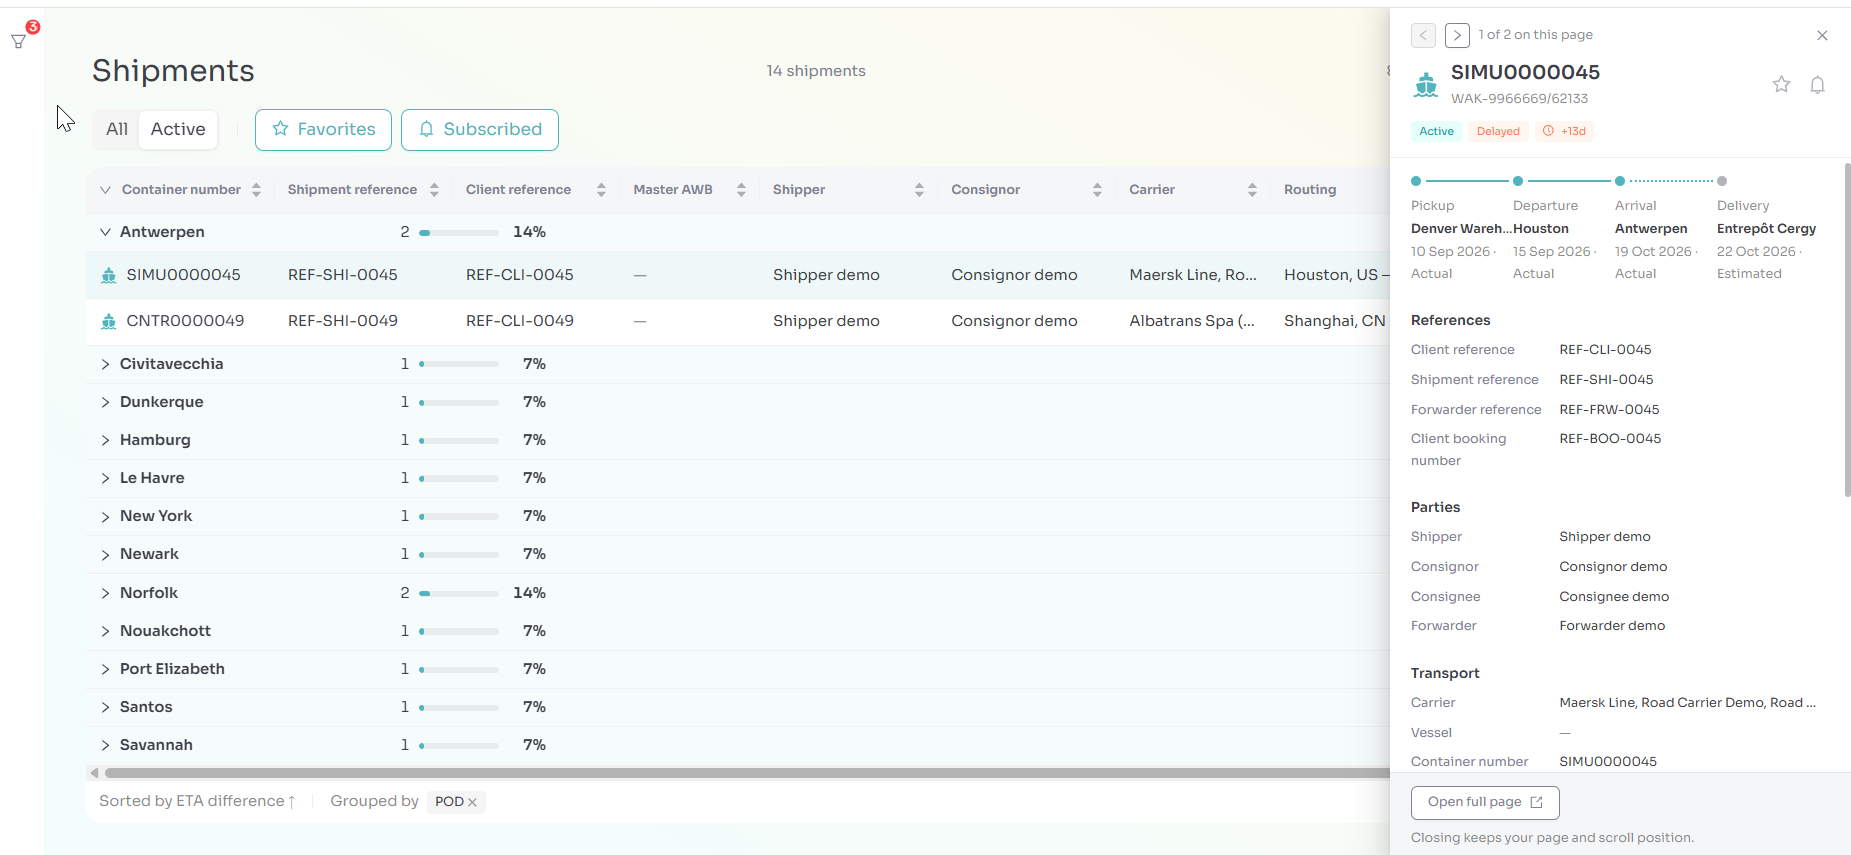Image resolution: width=1851 pixels, height=855 pixels.
Task: Remove the POD grouping chip
Action: tap(472, 802)
